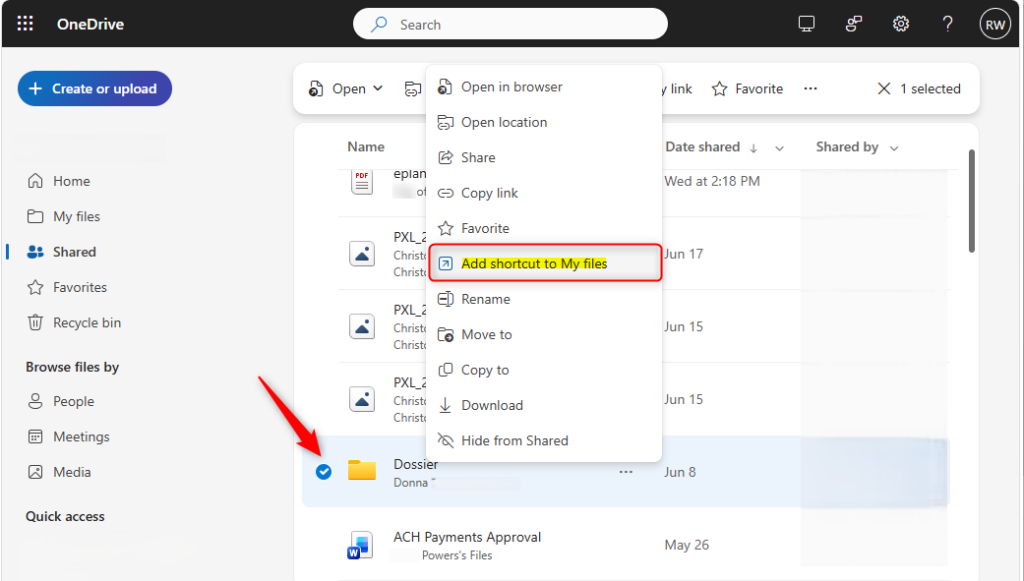Screen dimensions: 1024x581
Task: Select Shared in sidebar
Action: coord(61,251)
